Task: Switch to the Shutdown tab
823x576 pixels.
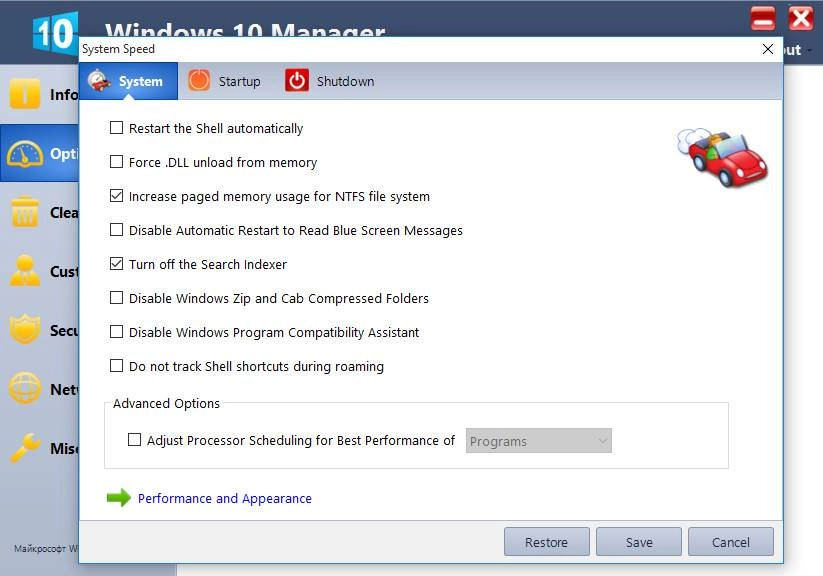Action: tap(331, 81)
